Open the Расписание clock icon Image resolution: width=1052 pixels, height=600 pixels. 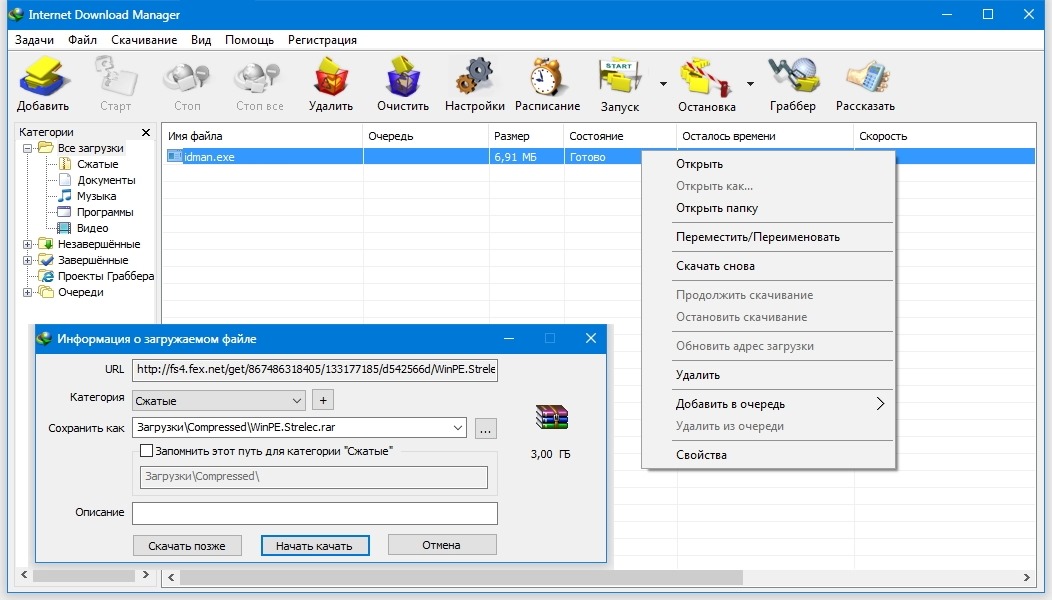(x=547, y=78)
